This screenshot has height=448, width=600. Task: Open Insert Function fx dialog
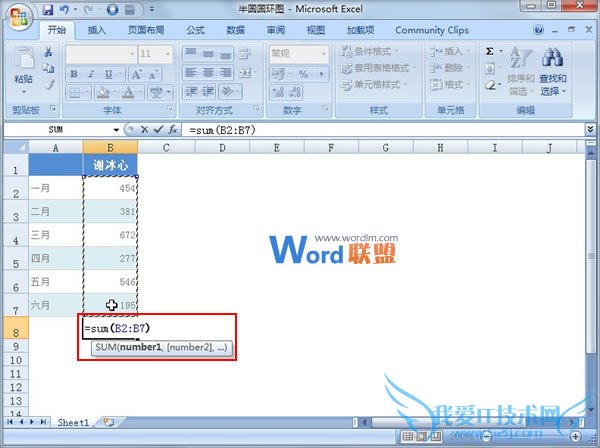coord(173,130)
